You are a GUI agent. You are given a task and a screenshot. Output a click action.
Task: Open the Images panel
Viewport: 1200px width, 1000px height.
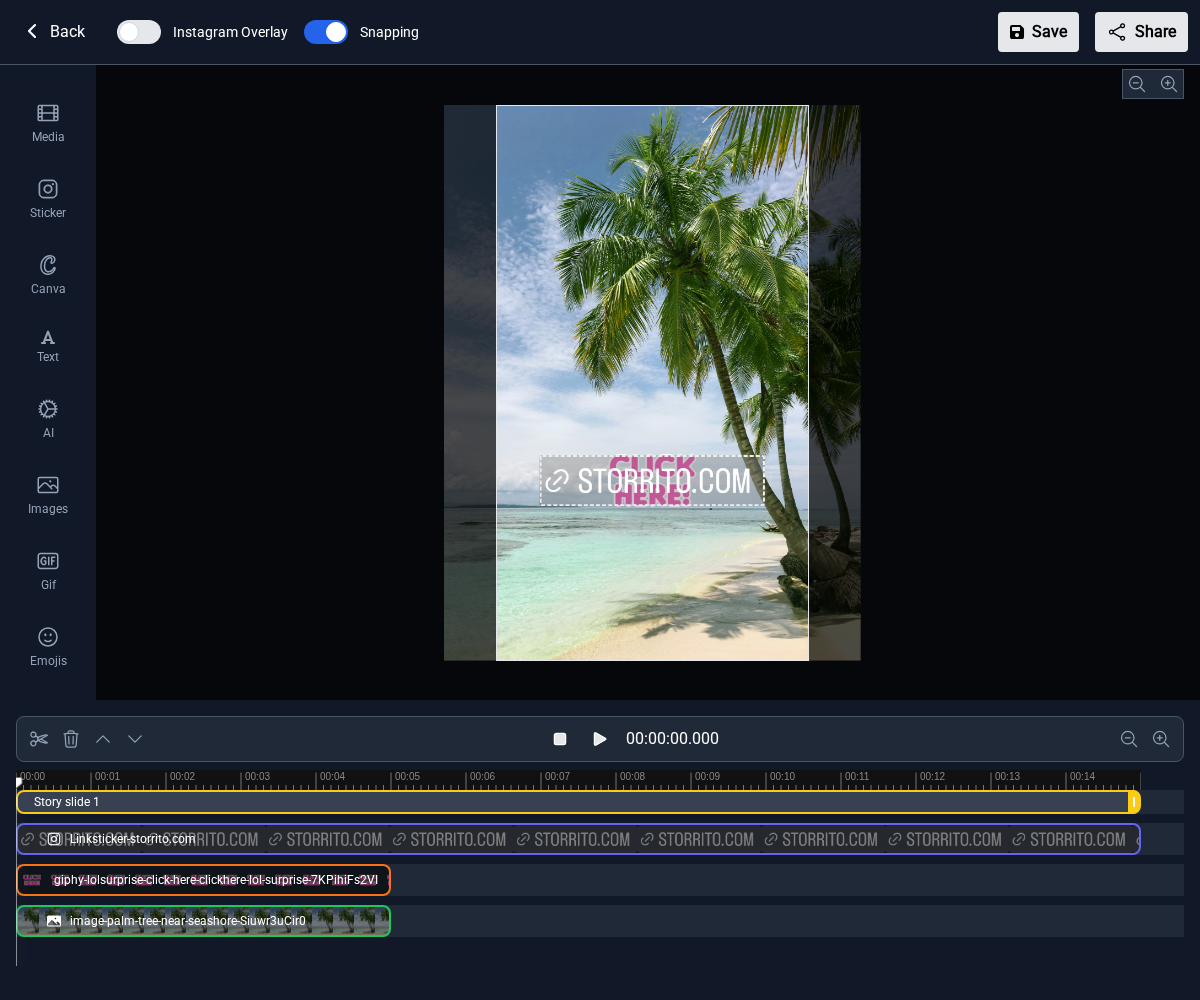(x=48, y=495)
